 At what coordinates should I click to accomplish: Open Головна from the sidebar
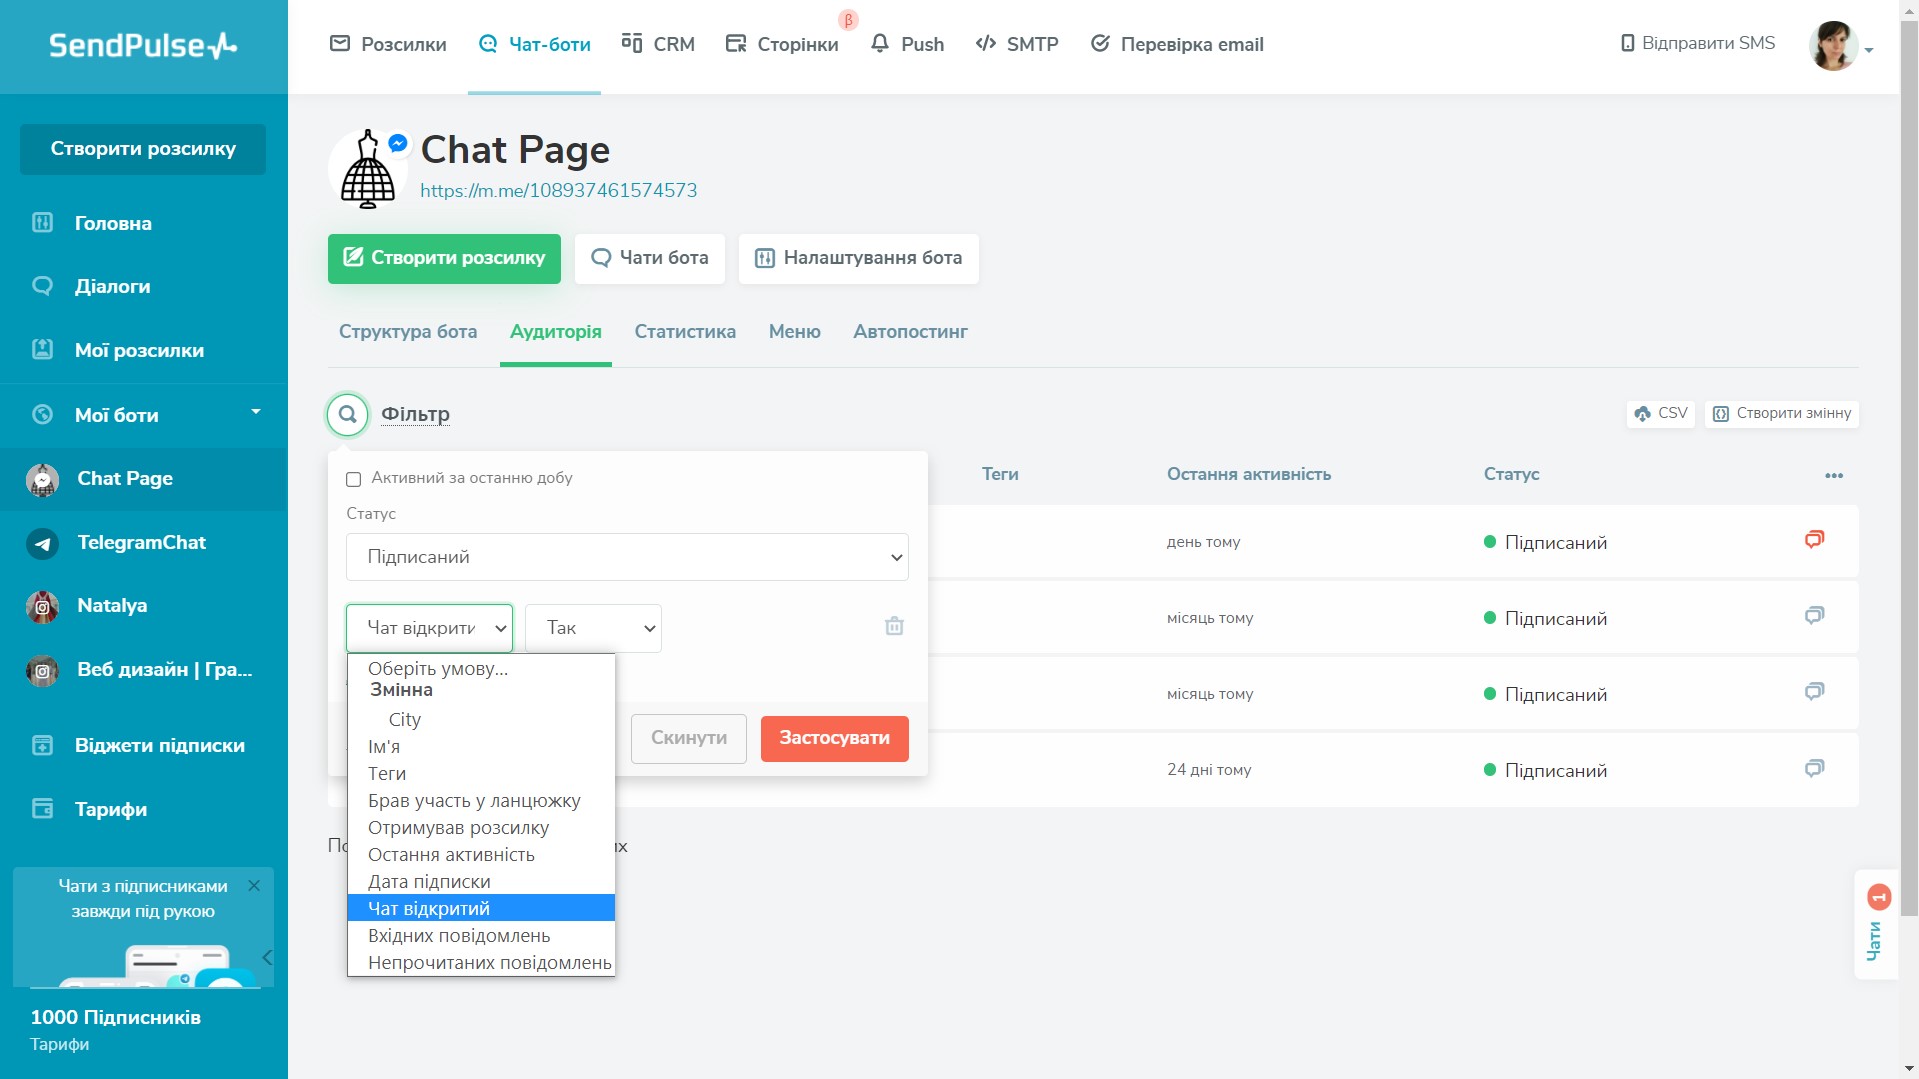tap(113, 223)
